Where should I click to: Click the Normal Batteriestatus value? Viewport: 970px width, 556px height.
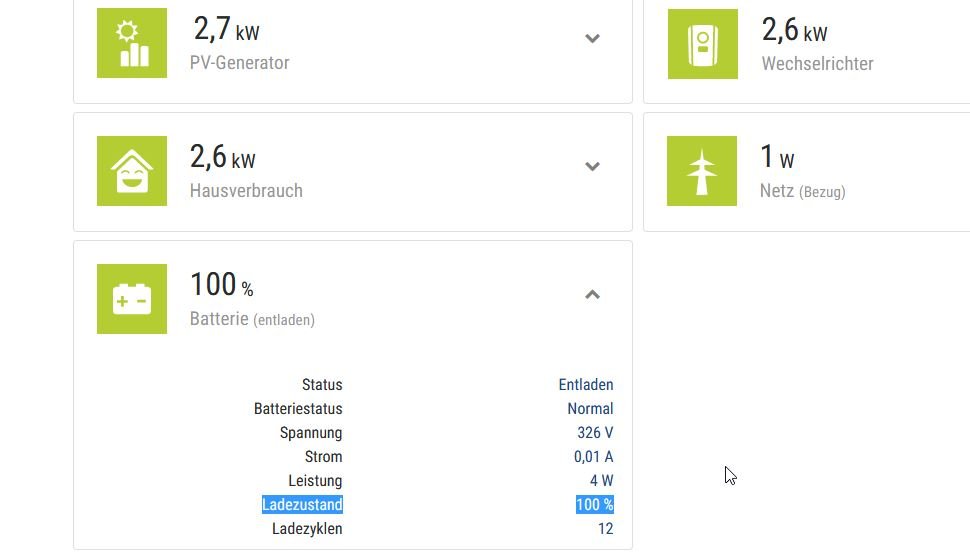[x=590, y=409]
